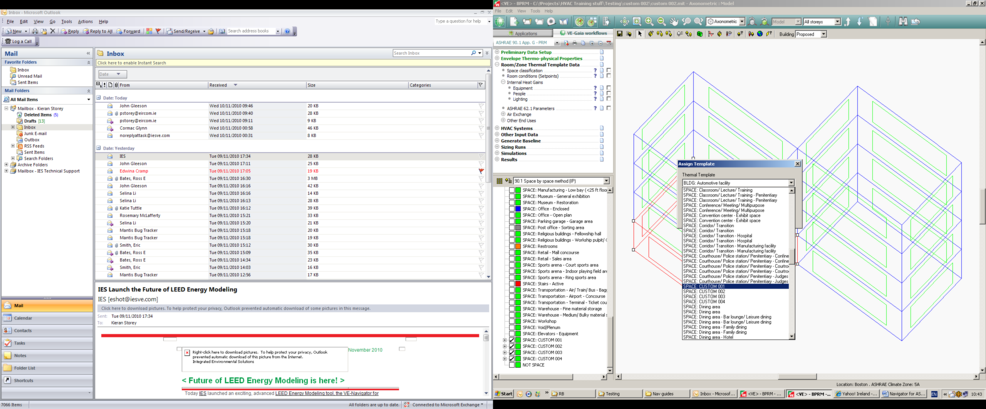
Task: Select the arrow pointer tool in VE toolbar
Action: pyautogui.click(x=640, y=34)
